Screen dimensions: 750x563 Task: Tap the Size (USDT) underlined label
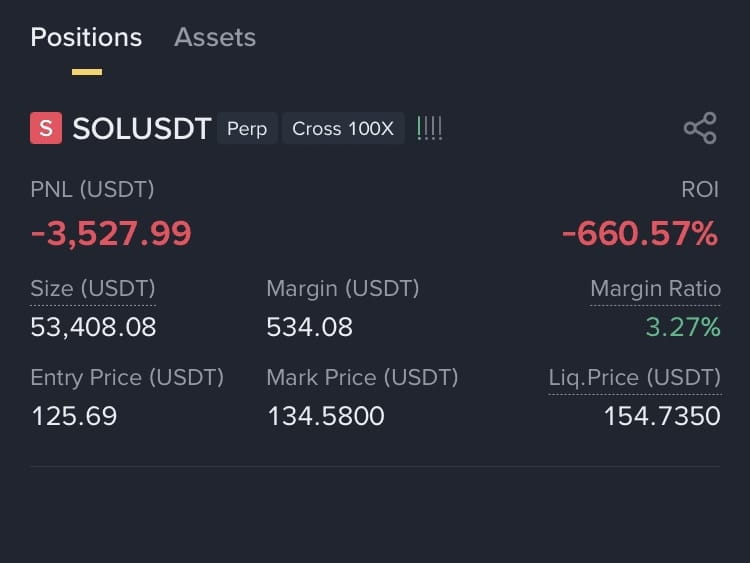click(93, 289)
